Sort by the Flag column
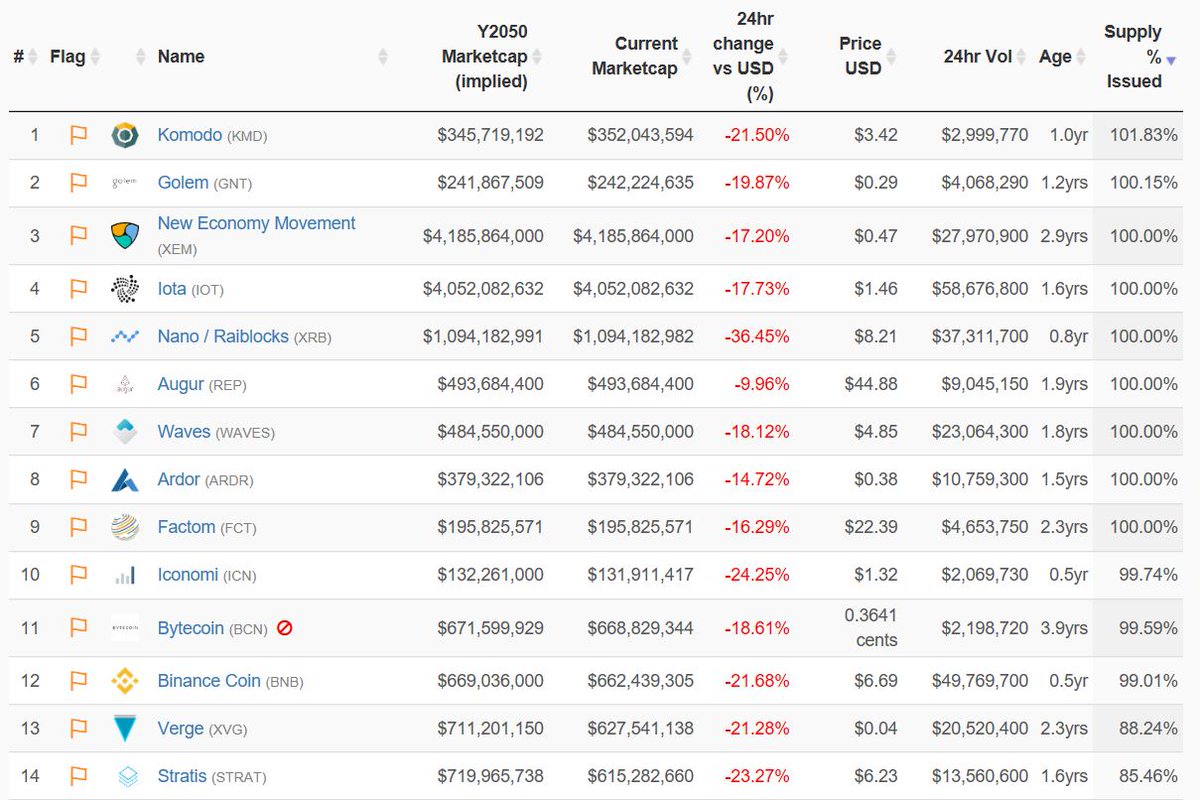 [76, 57]
